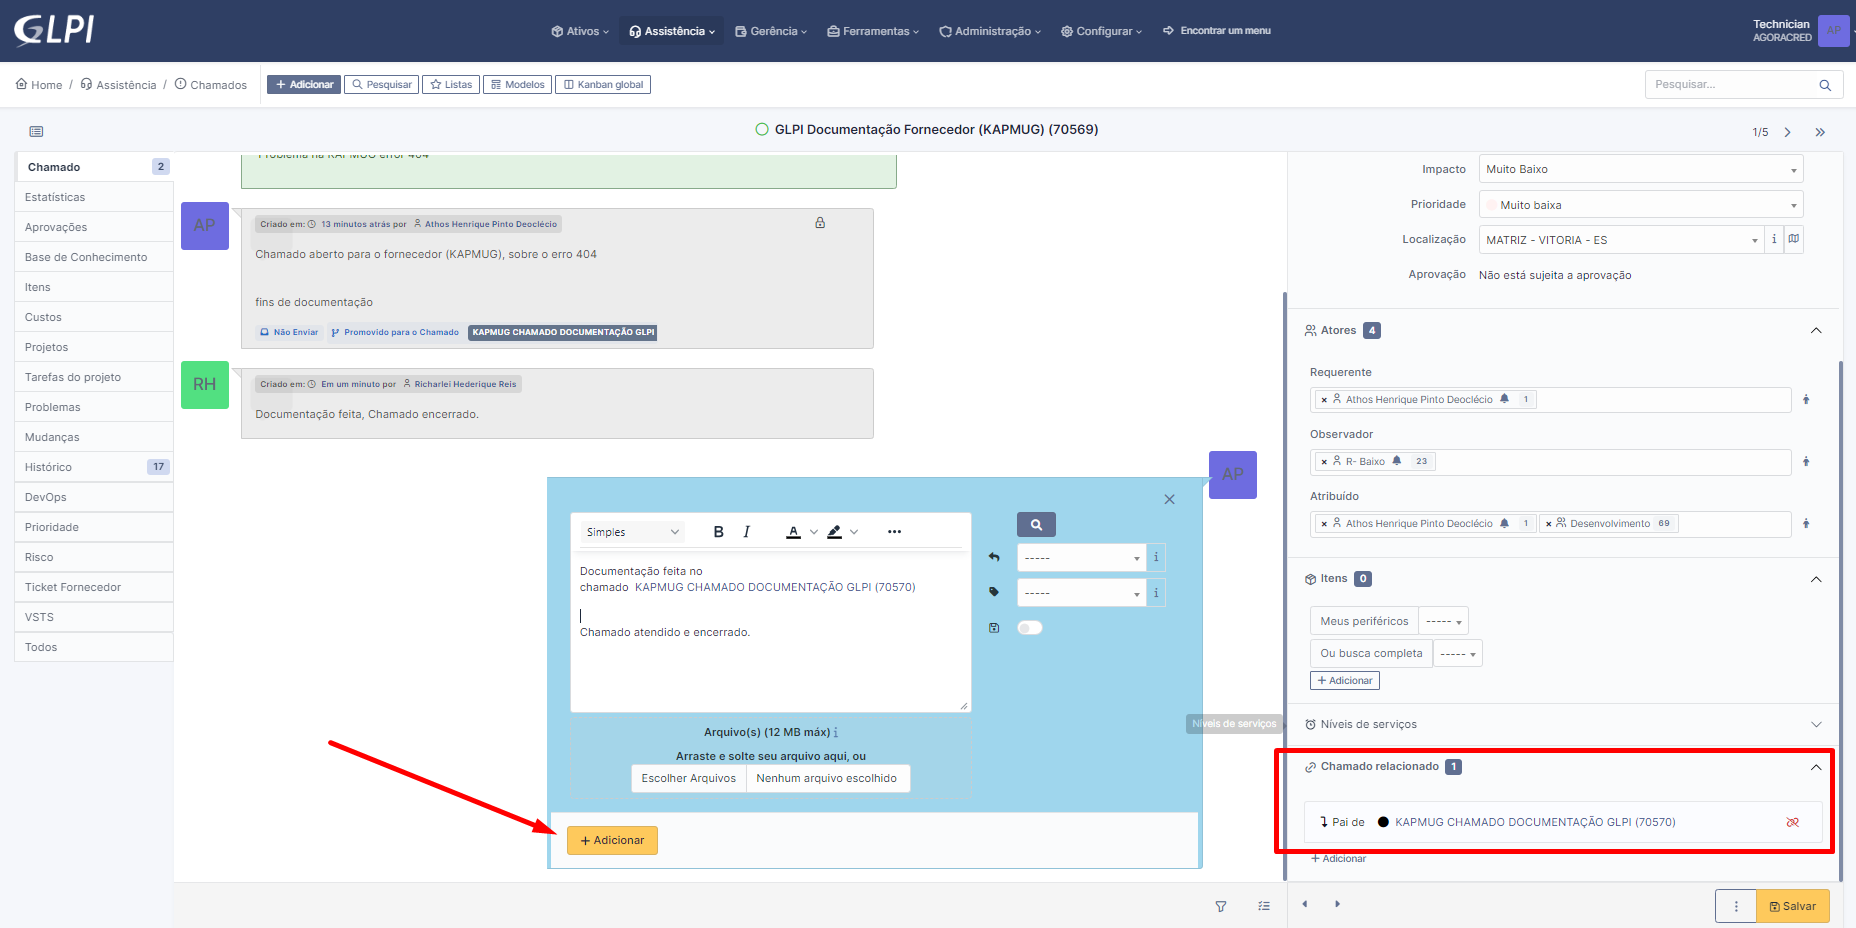The image size is (1856, 928).
Task: Toggle the private followup switch
Action: point(1030,628)
